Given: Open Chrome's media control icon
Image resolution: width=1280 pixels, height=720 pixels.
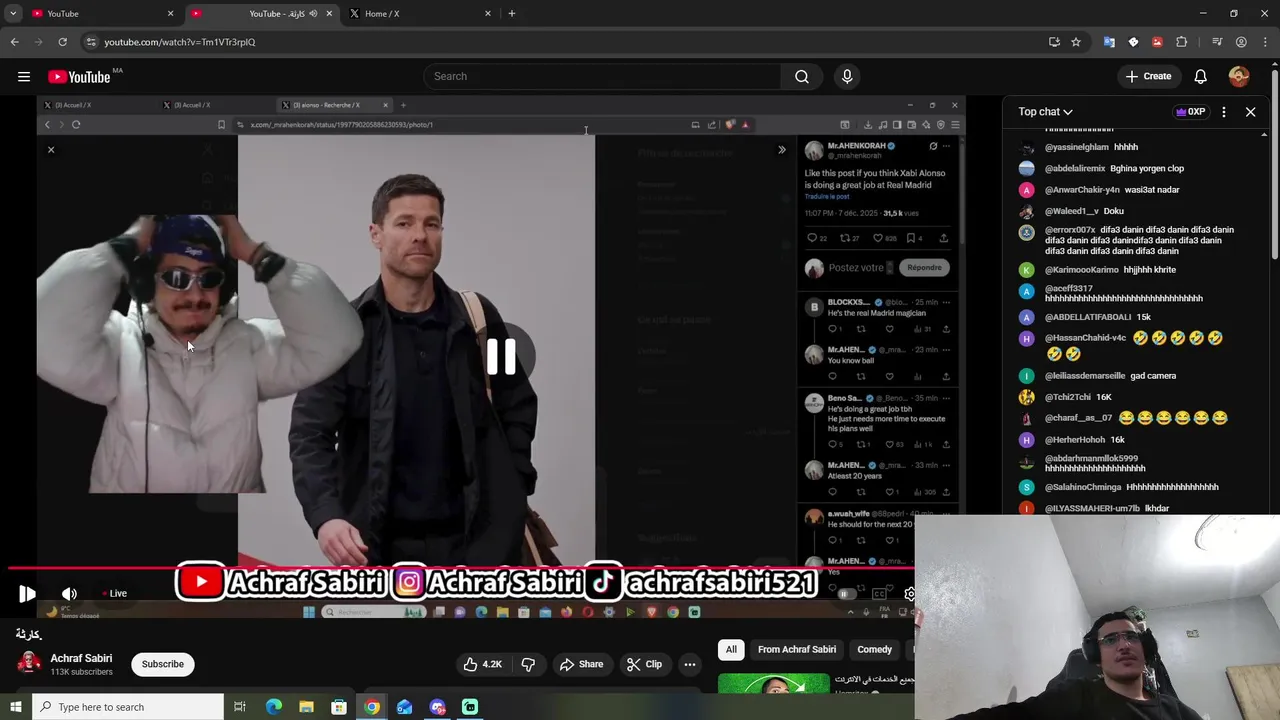Looking at the screenshot, I should tap(1217, 42).
